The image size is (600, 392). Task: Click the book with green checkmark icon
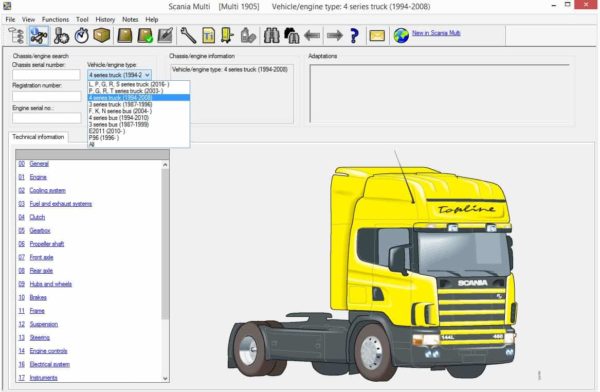145,36
